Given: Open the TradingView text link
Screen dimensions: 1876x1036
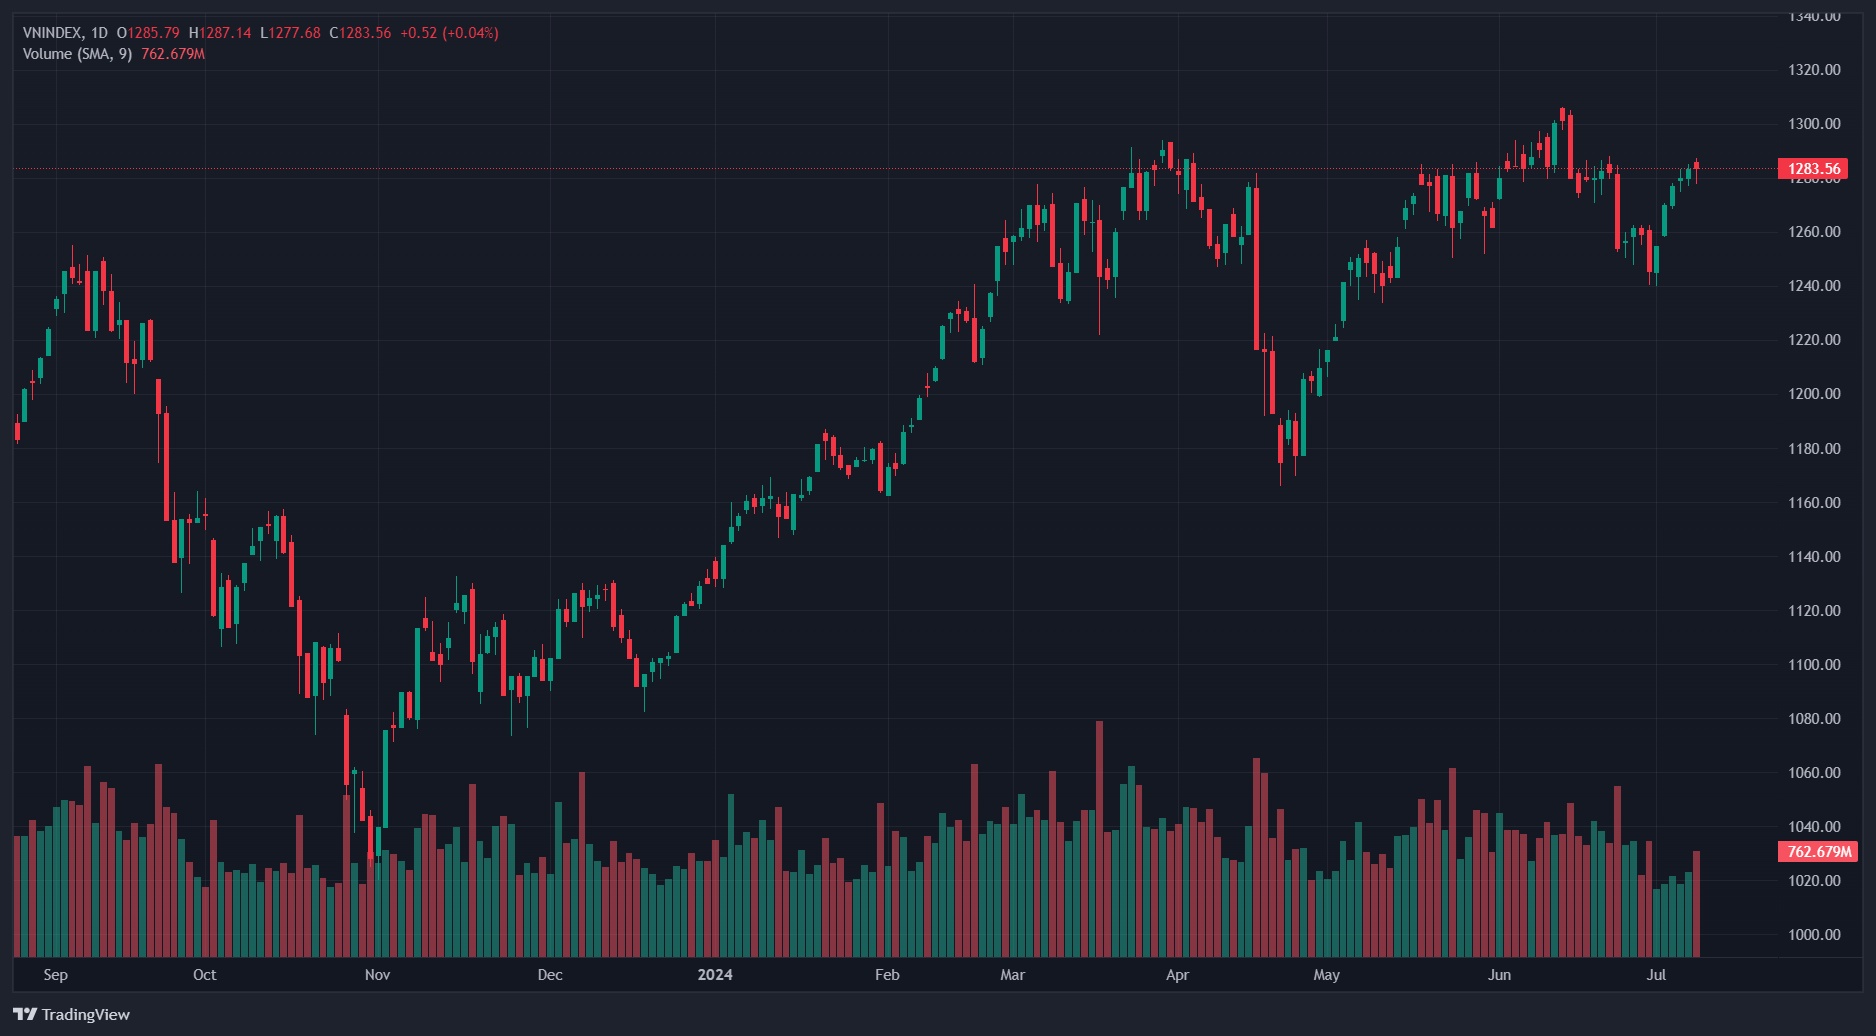Looking at the screenshot, I should coord(85,1014).
